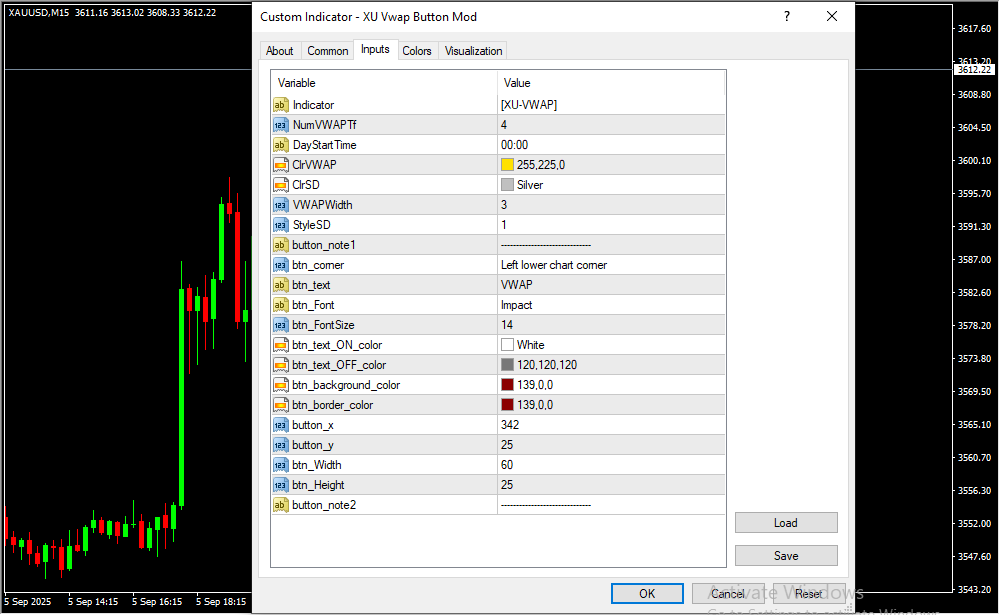Edit the button_x value 342
Viewport: 1000px width, 615px height.
pos(510,425)
